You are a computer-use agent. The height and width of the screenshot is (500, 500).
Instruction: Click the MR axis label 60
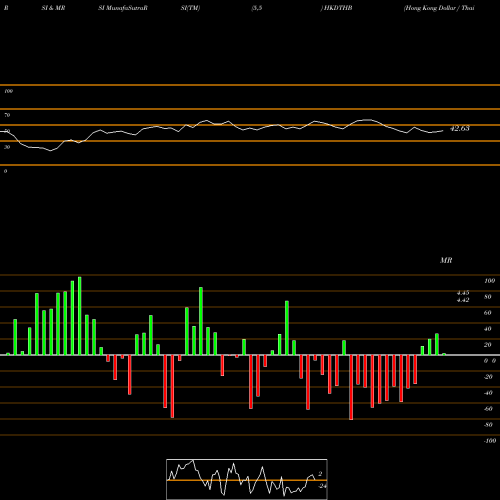coord(487,313)
